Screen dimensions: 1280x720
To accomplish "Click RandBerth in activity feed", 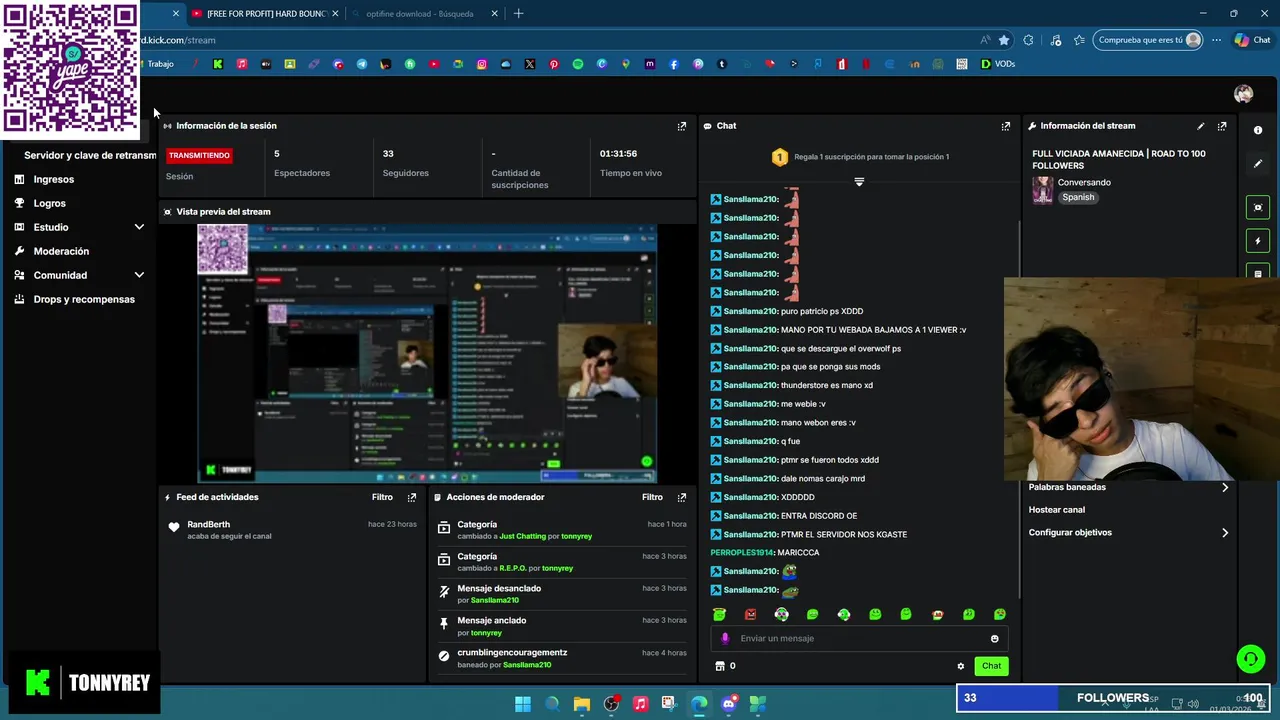I will [208, 524].
